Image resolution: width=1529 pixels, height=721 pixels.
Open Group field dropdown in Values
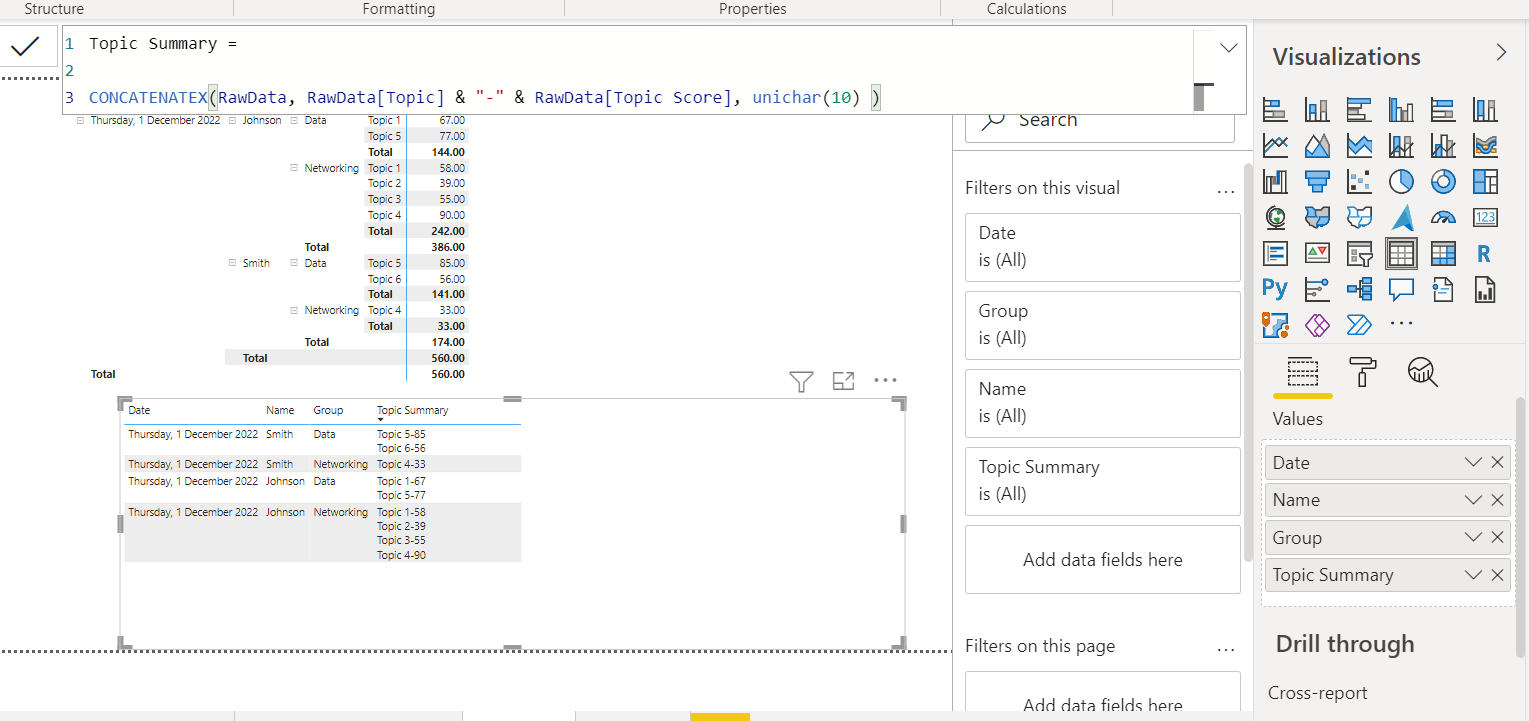[1472, 537]
